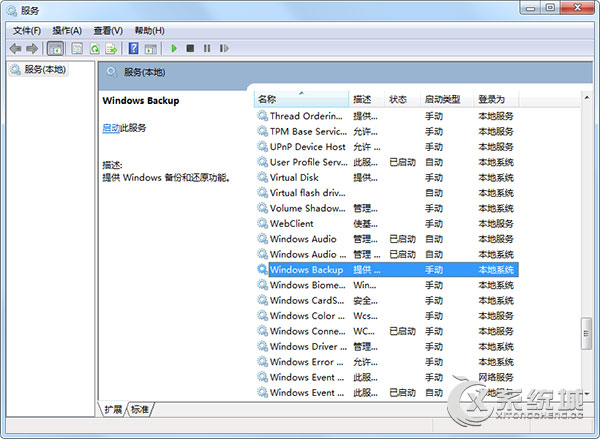Select the Windows Backup service name
Screen dimensions: 600x439
307,270
